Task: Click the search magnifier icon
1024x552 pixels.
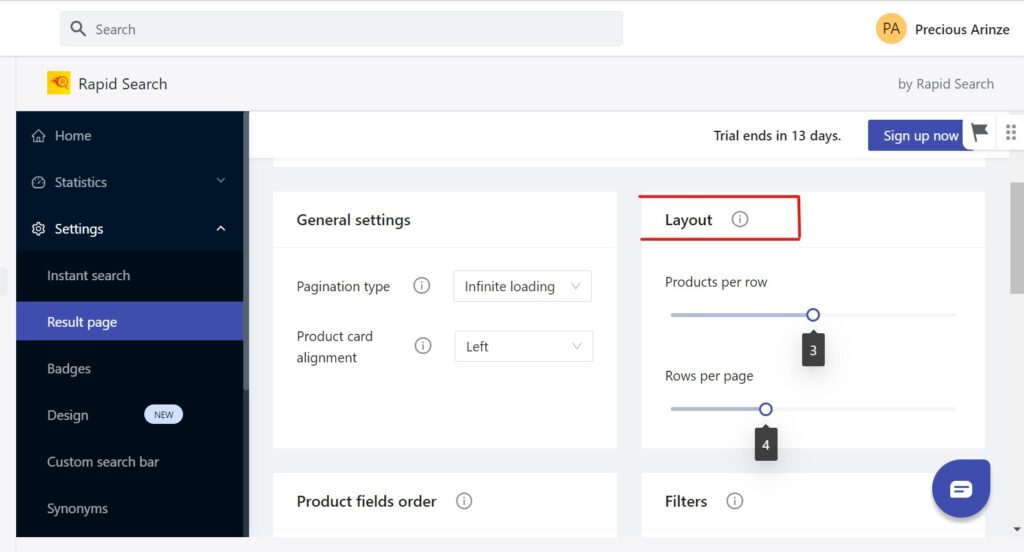Action: (x=78, y=29)
